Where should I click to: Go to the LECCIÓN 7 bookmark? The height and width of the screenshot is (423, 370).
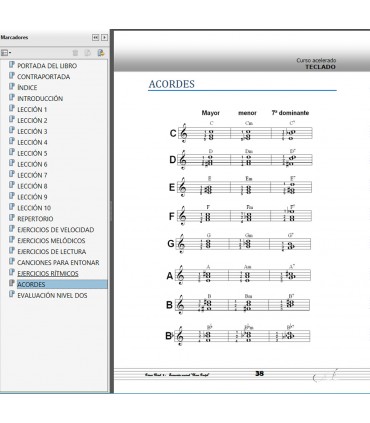pyautogui.click(x=32, y=175)
